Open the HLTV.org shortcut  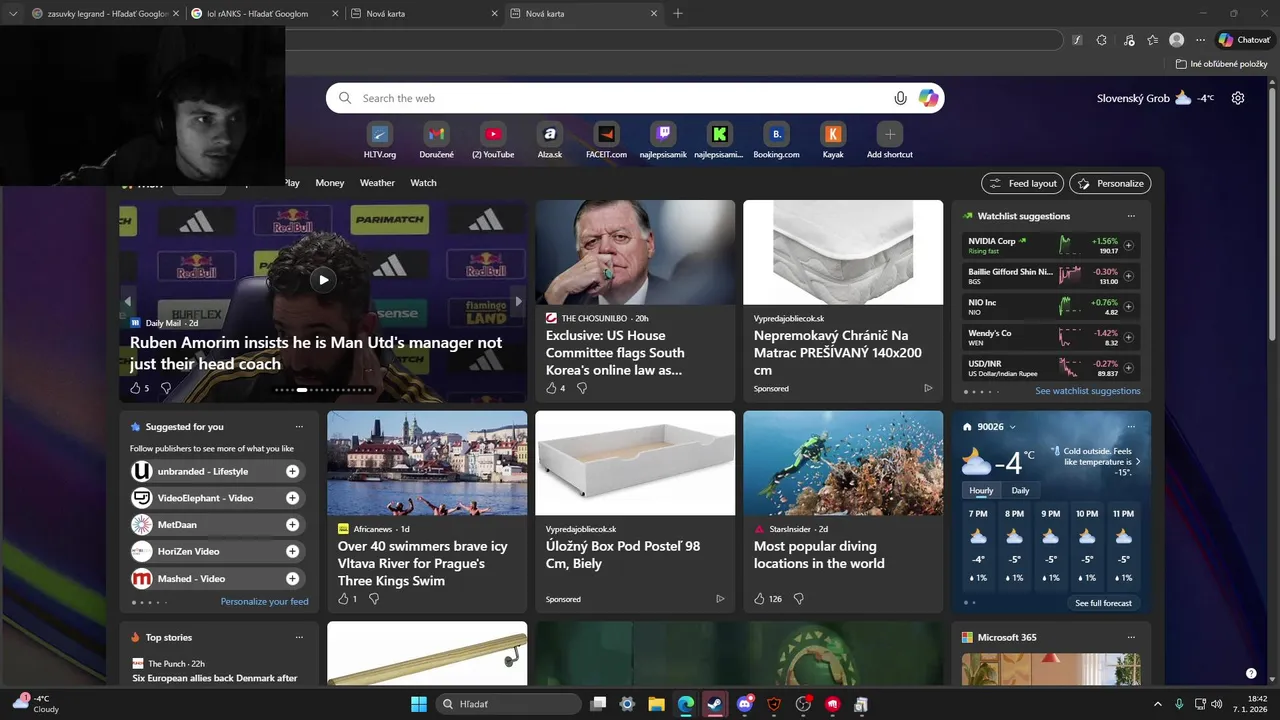[x=380, y=133]
